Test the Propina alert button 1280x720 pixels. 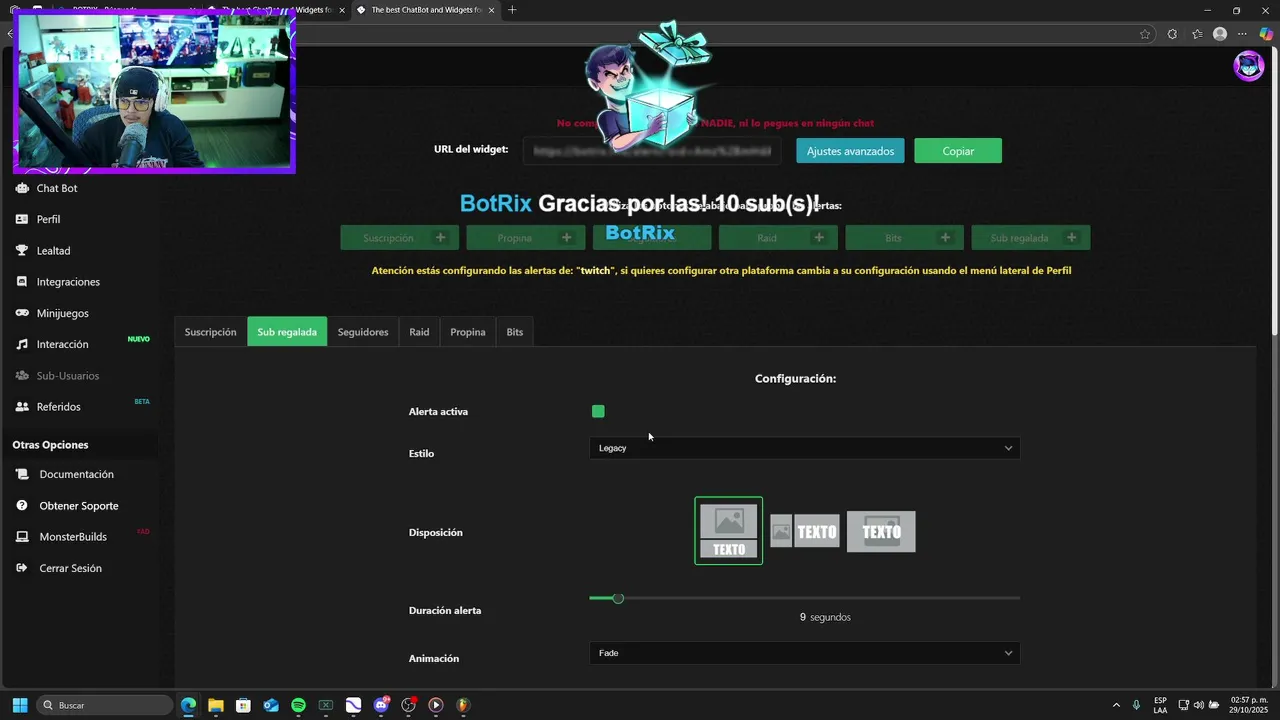[526, 238]
